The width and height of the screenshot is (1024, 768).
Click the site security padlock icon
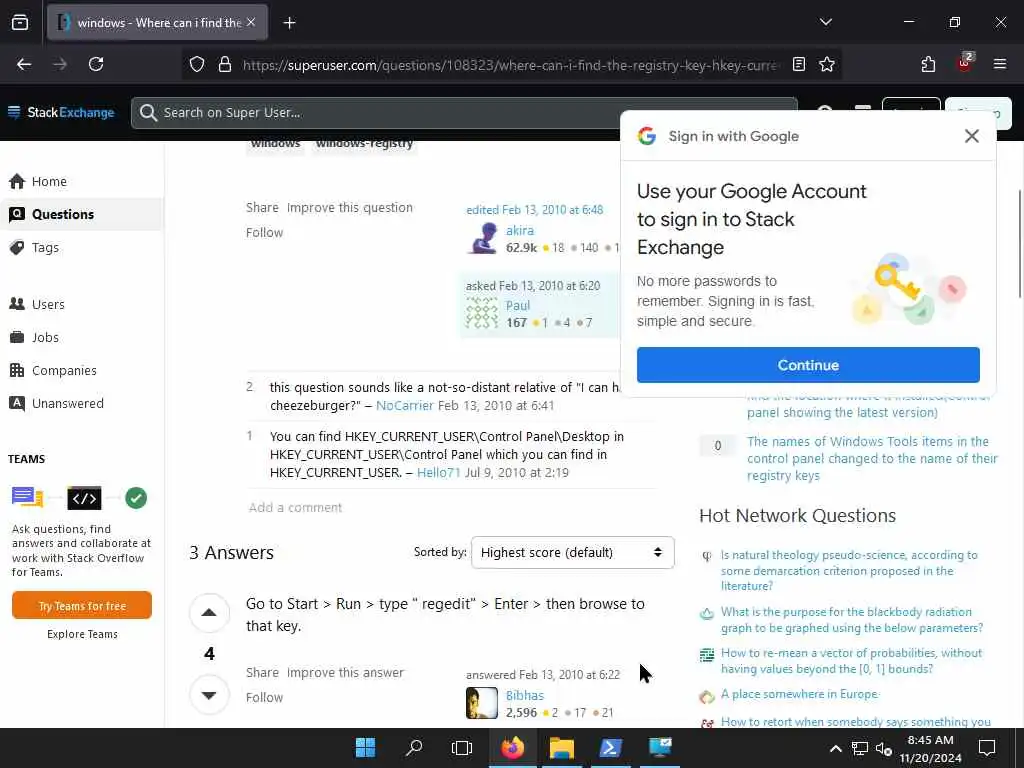[x=225, y=64]
